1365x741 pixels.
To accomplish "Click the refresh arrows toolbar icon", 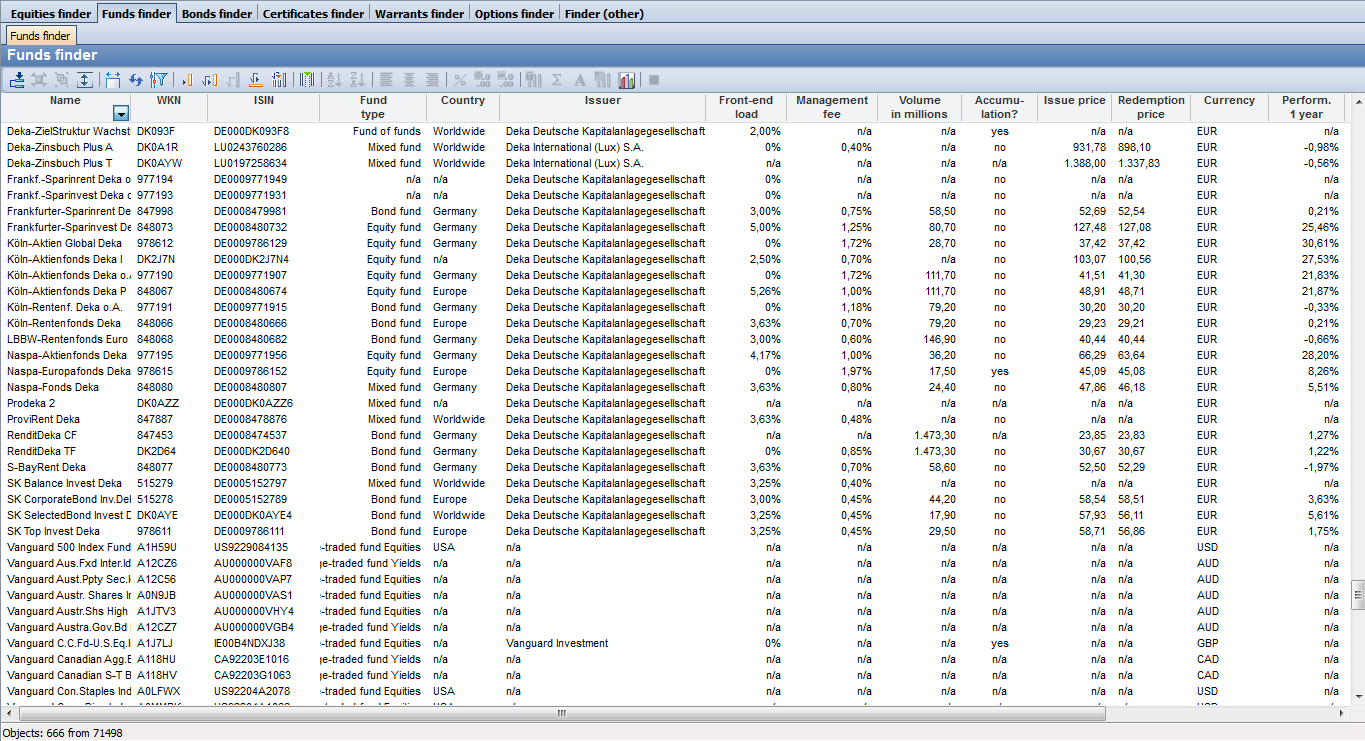I will click(136, 80).
